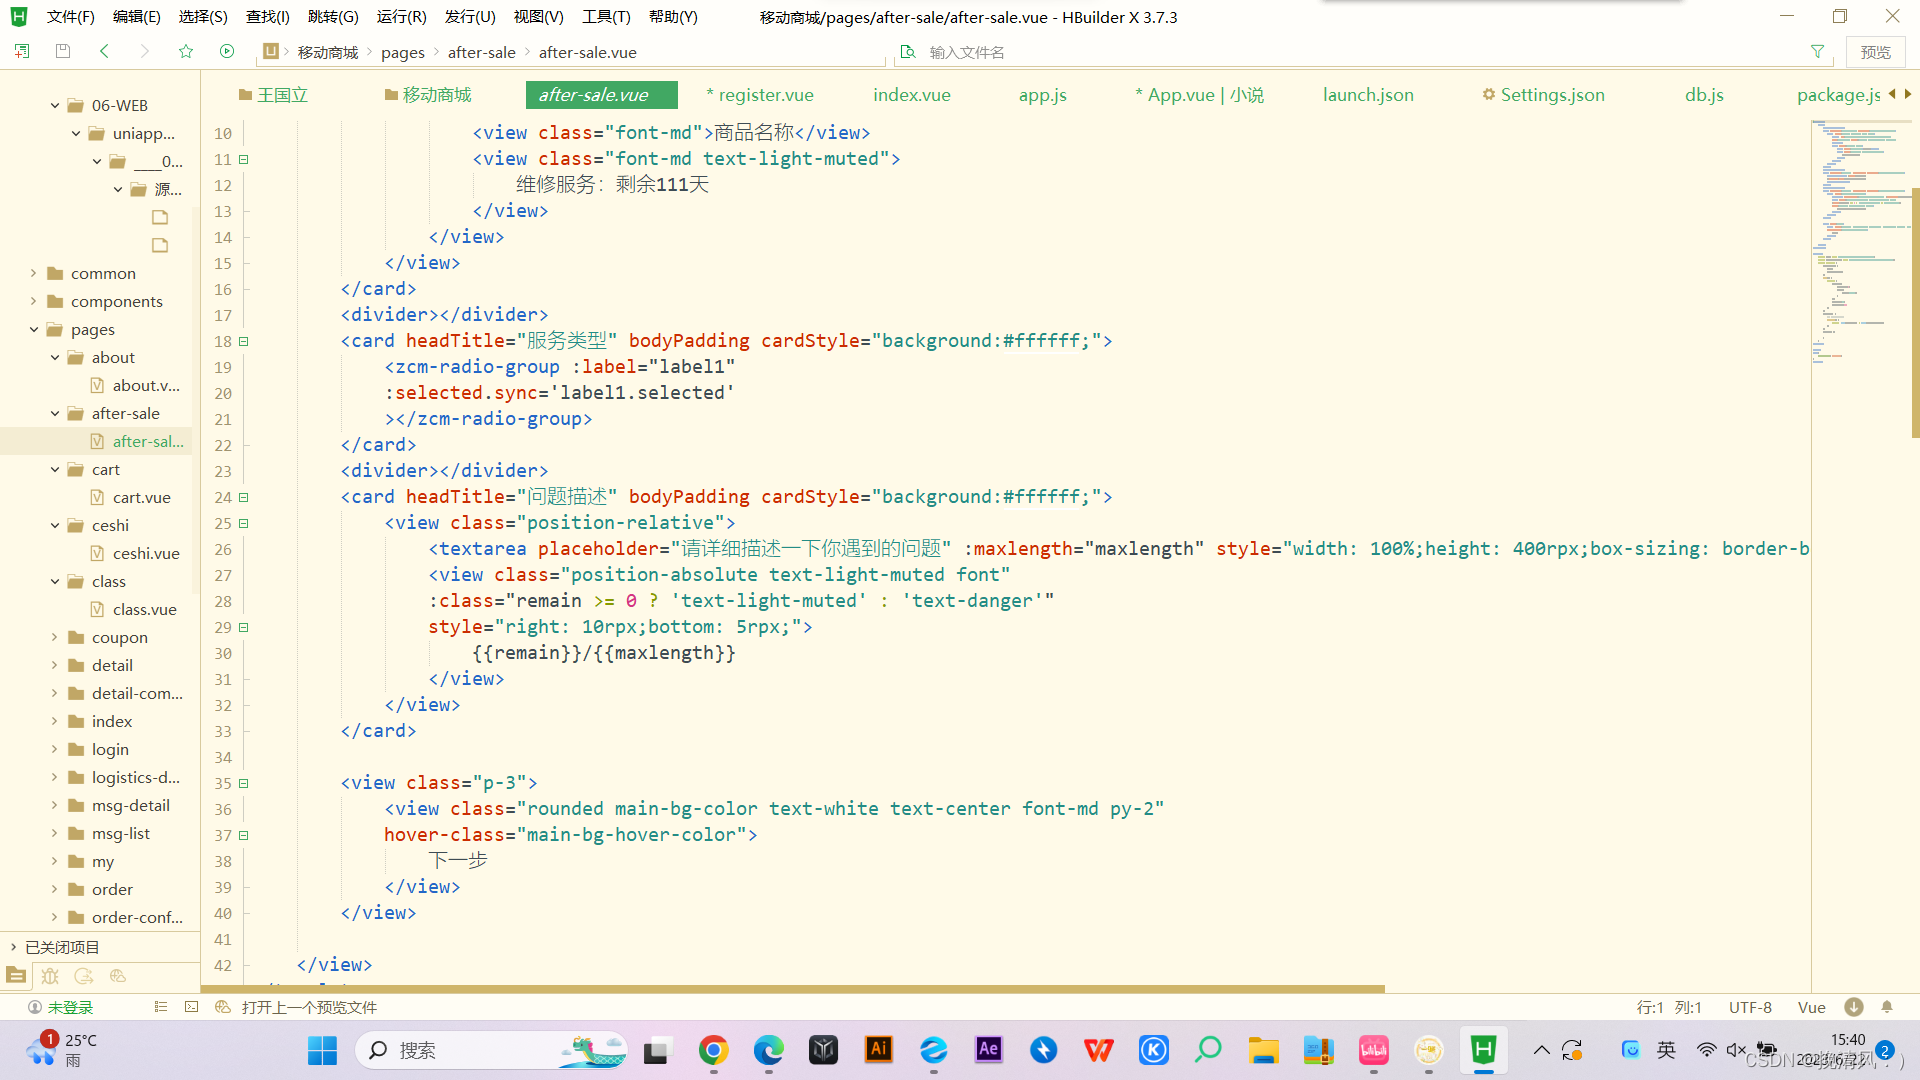The image size is (1920, 1080).
Task: Open the terminal icon in status bar
Action: 192,1007
